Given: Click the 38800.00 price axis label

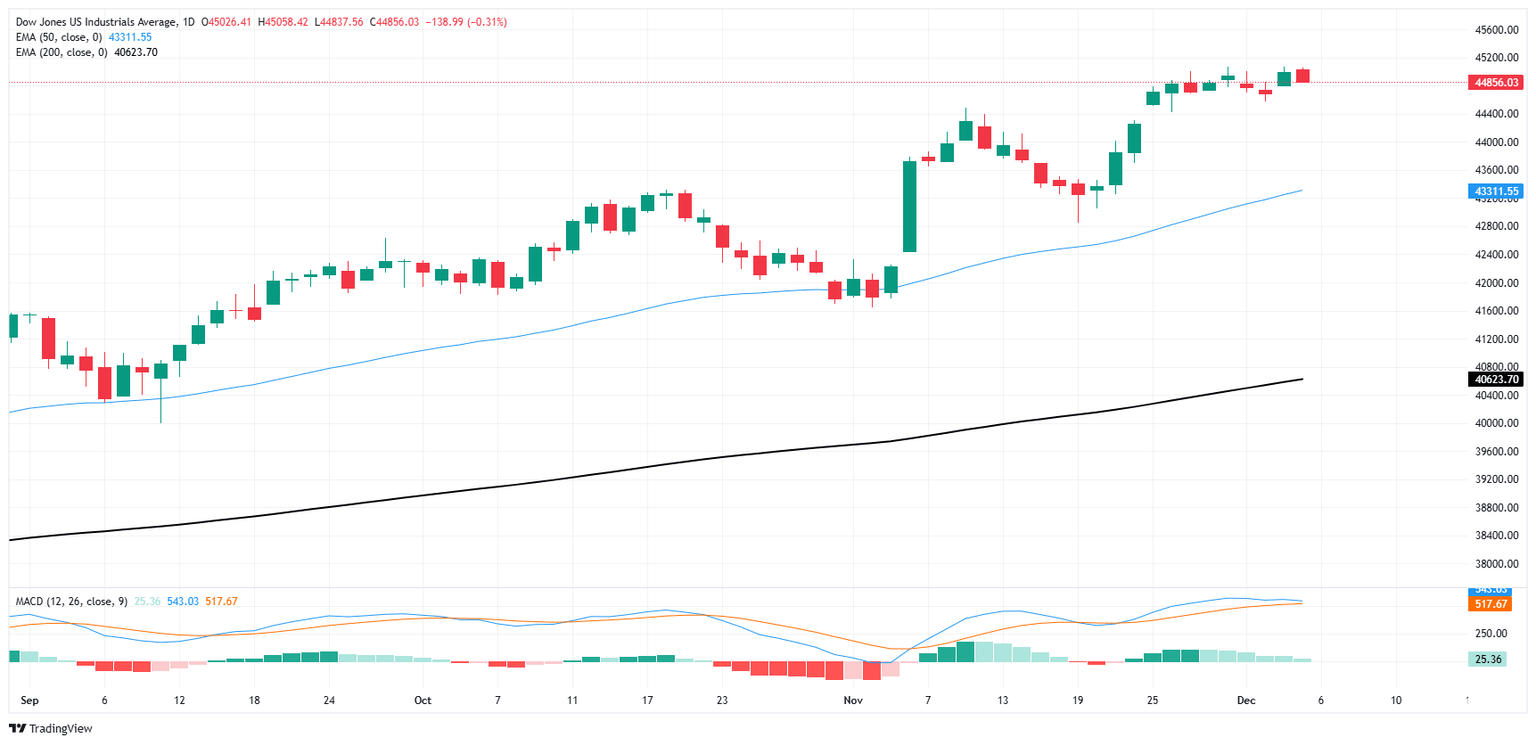Looking at the screenshot, I should [1495, 507].
